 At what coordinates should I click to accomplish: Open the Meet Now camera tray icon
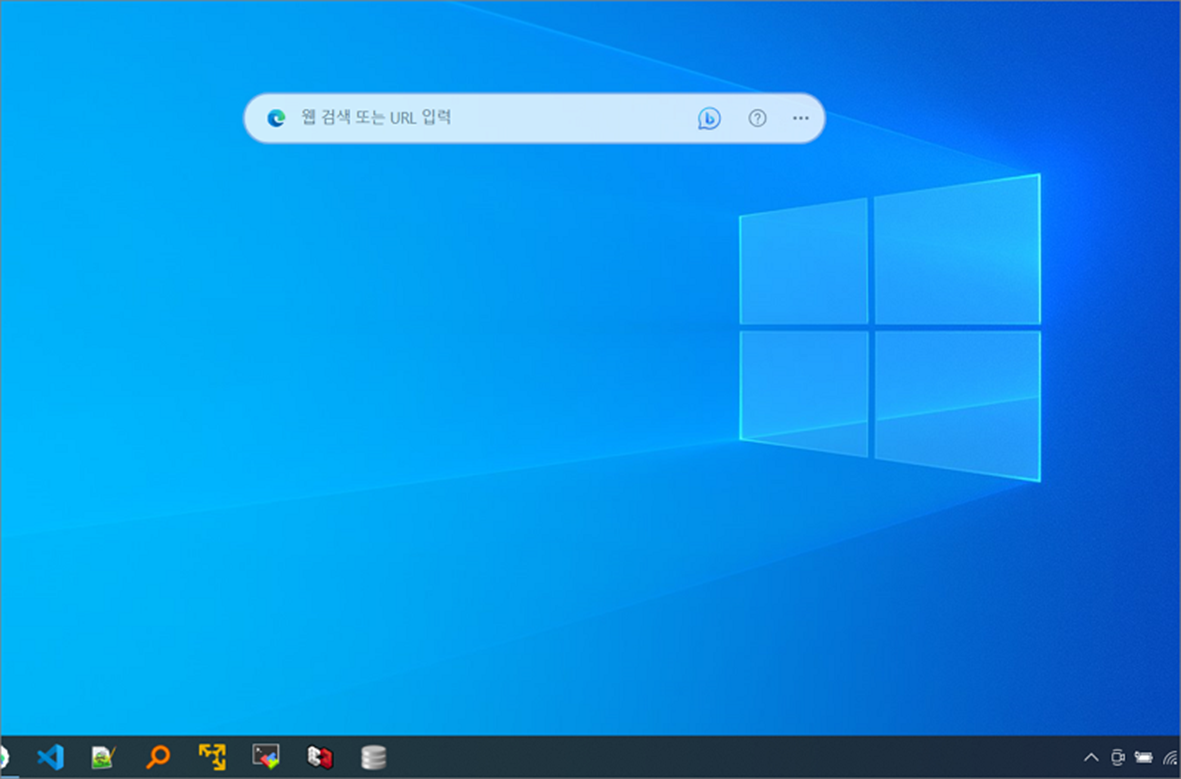(1118, 758)
